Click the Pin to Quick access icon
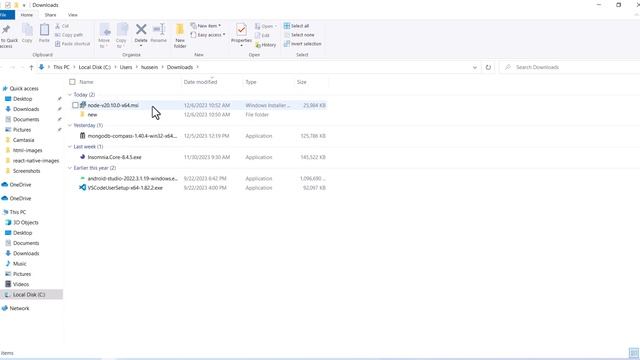This screenshot has height=360, width=640. click(x=6, y=29)
